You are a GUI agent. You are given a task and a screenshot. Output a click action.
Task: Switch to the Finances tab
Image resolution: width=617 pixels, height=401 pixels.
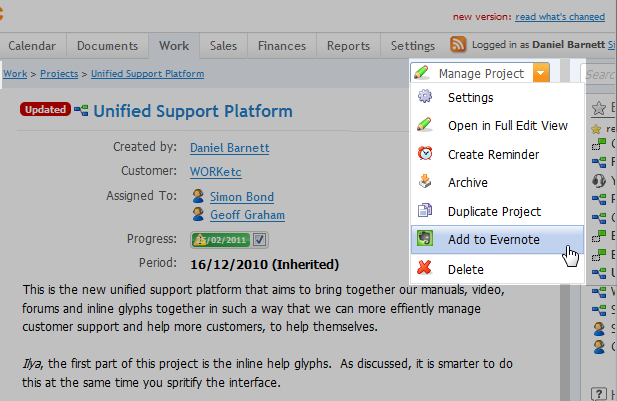click(281, 46)
